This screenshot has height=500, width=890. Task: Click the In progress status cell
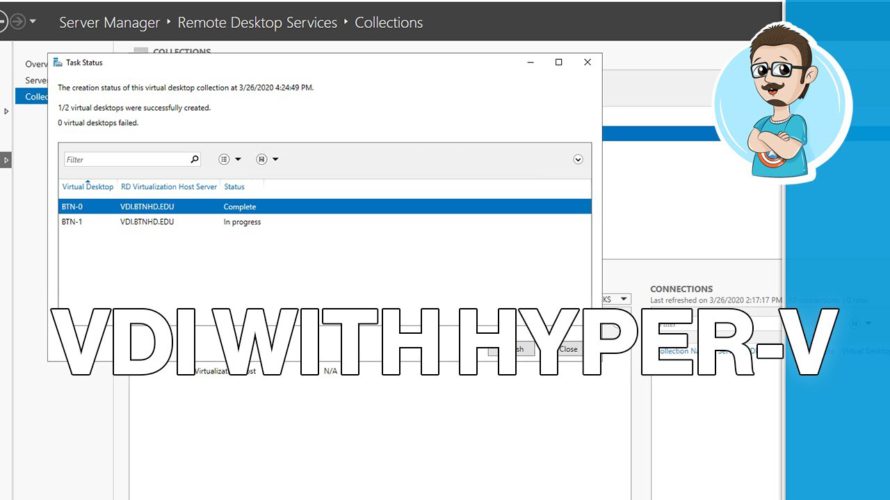[242, 222]
